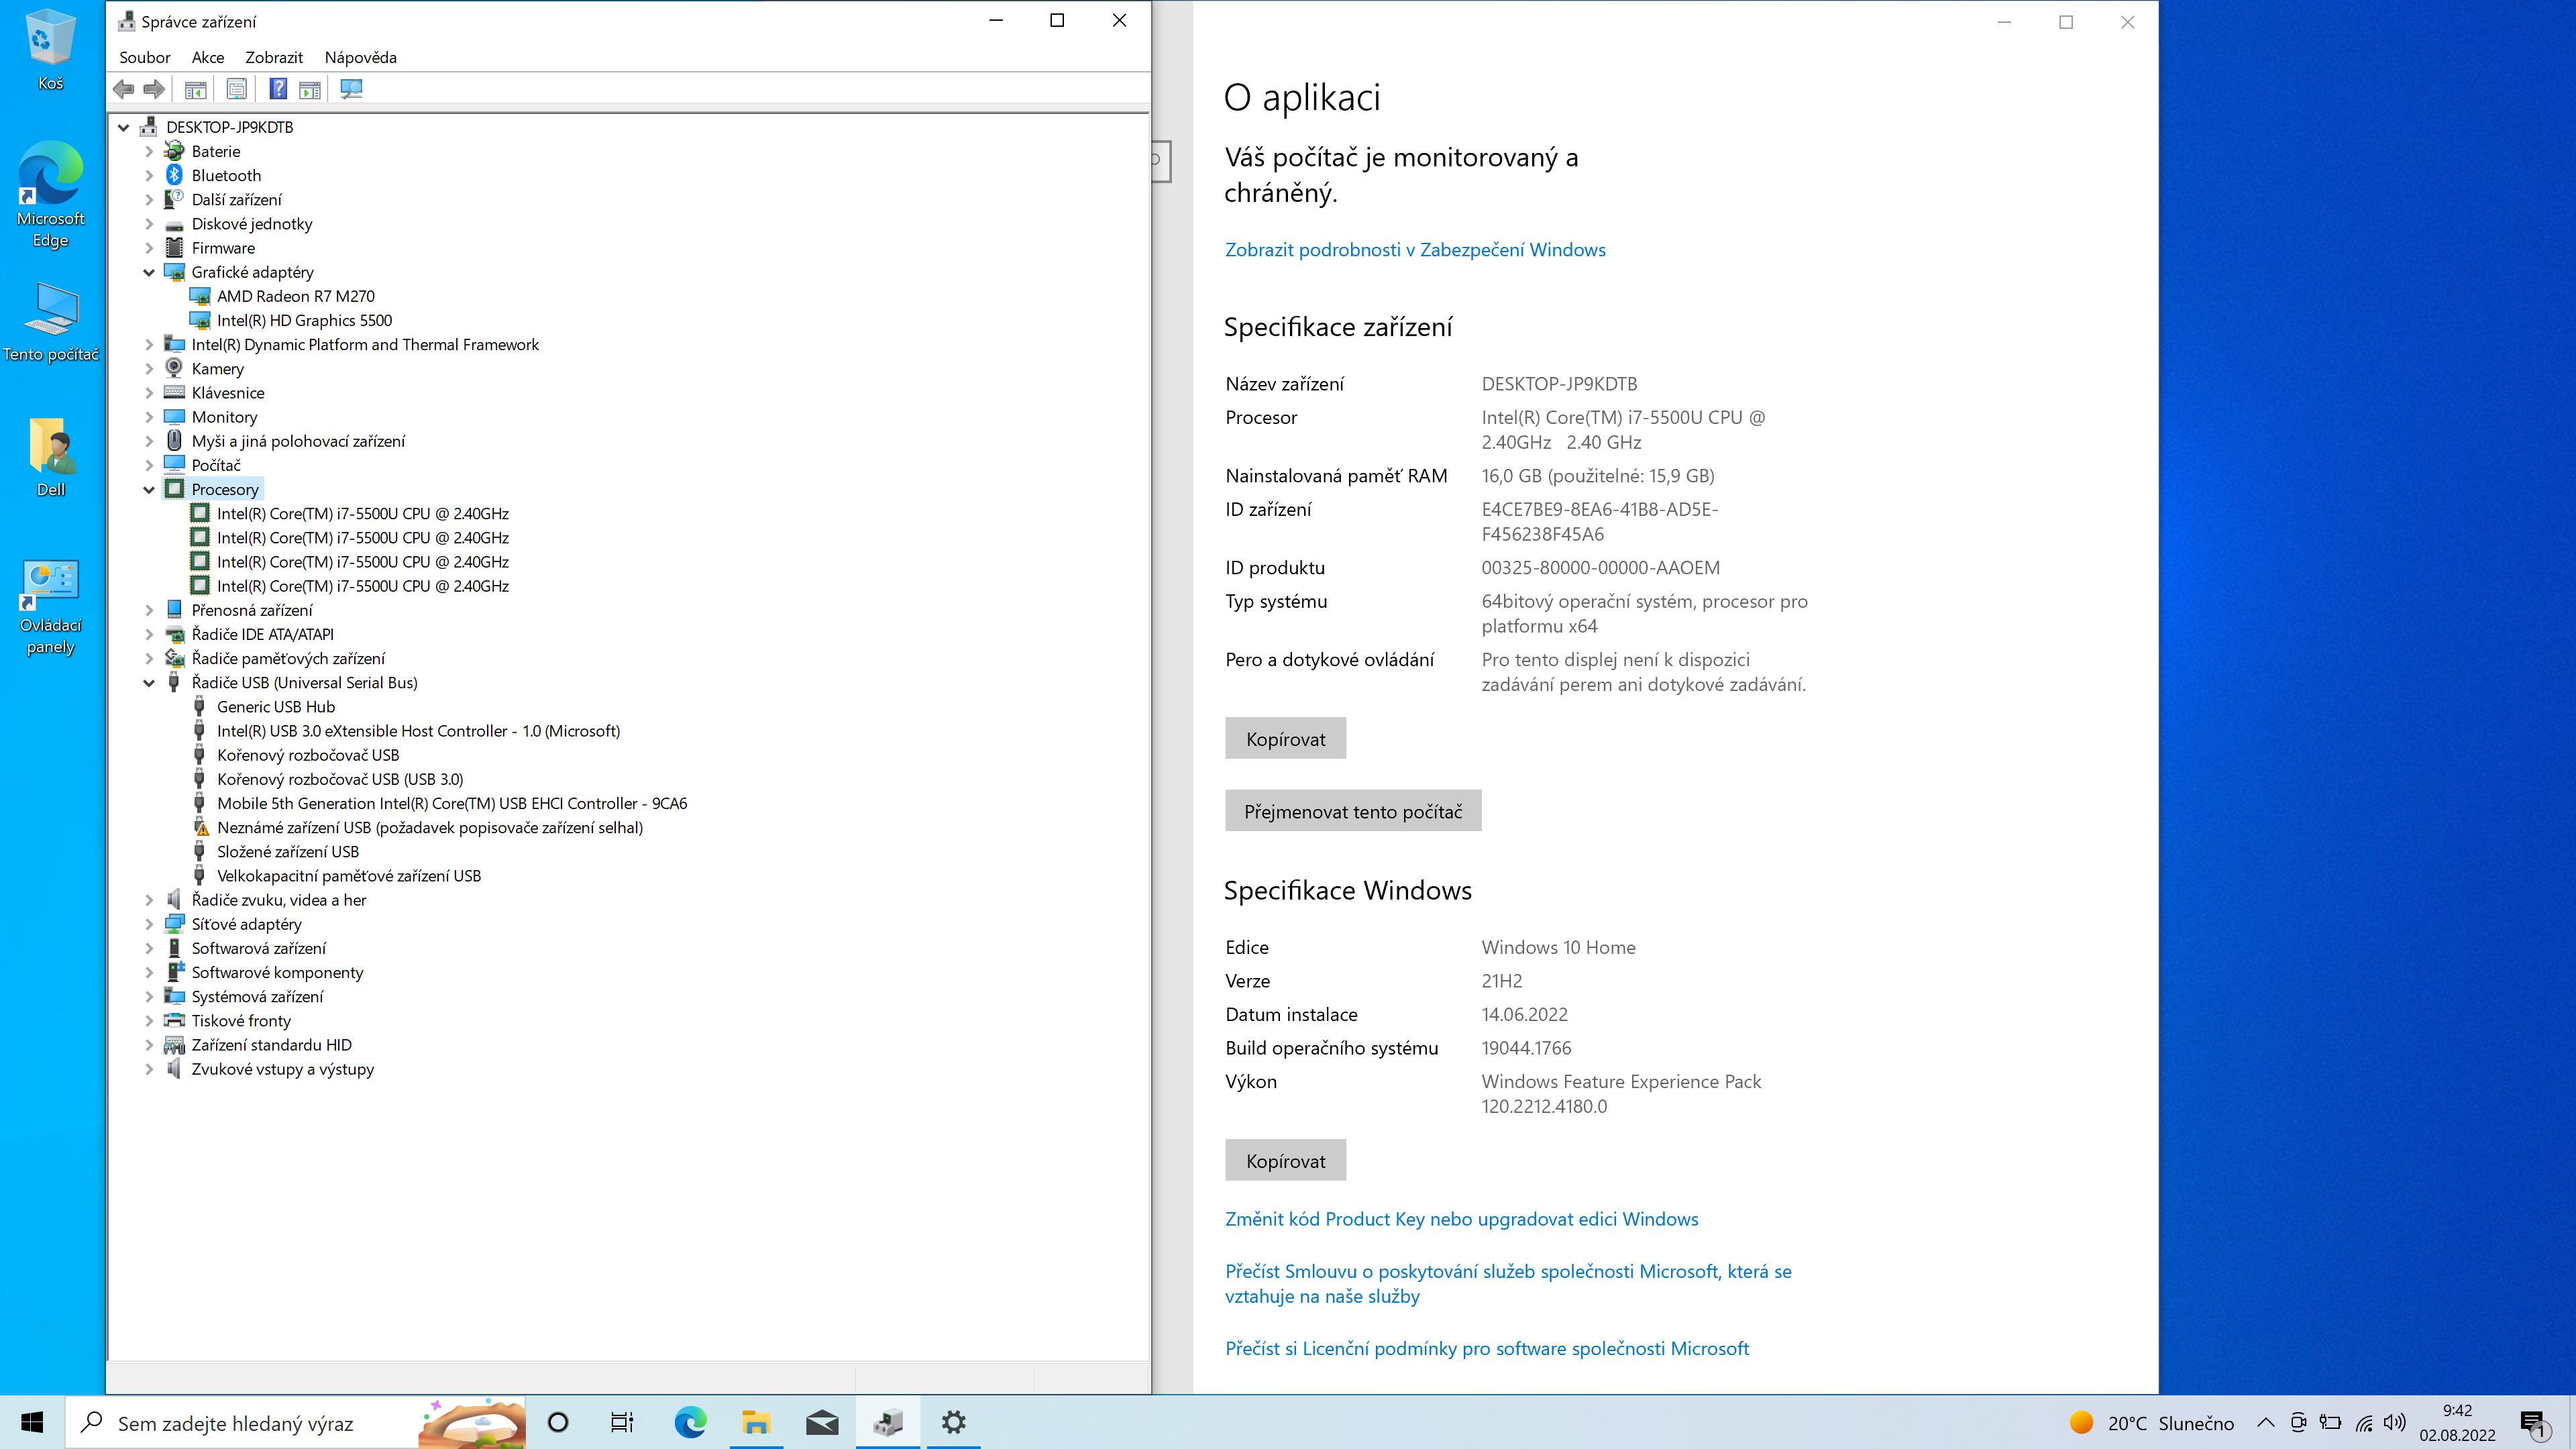Click Kopírovat under Specifikace Windows
2576x1449 pixels.
pyautogui.click(x=1285, y=1161)
